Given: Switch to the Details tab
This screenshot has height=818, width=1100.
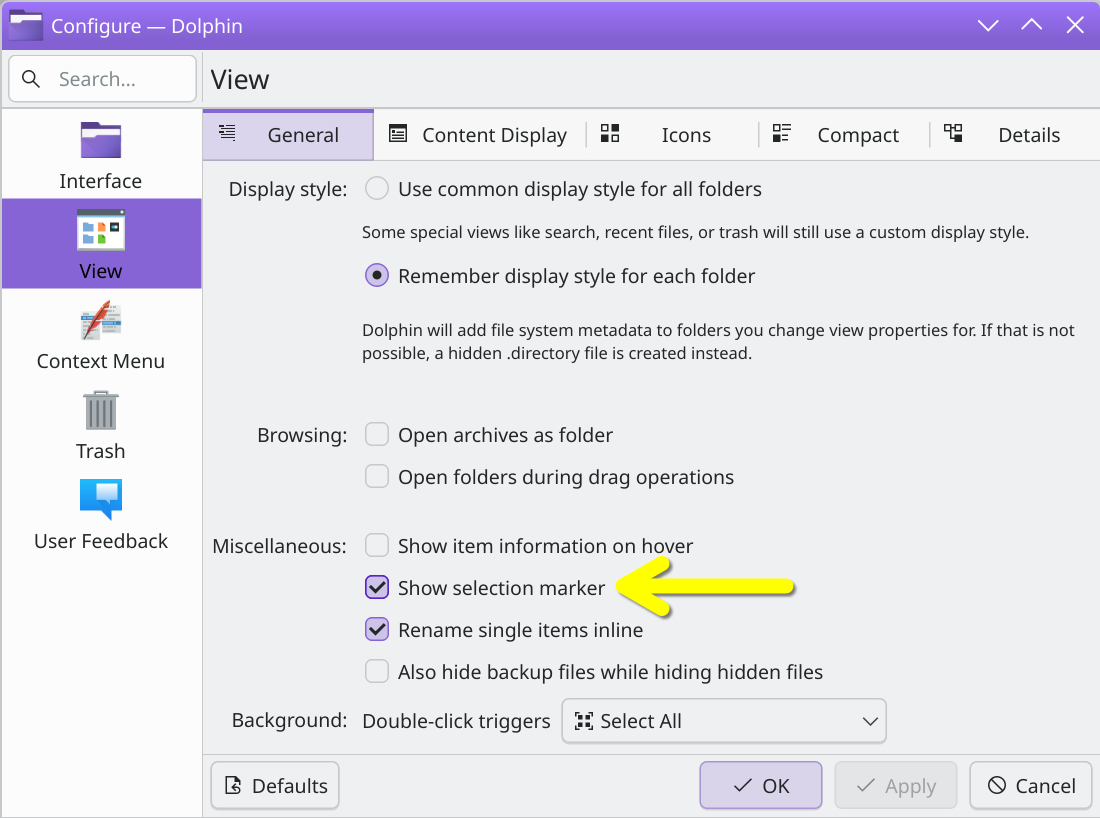Looking at the screenshot, I should tap(1014, 135).
